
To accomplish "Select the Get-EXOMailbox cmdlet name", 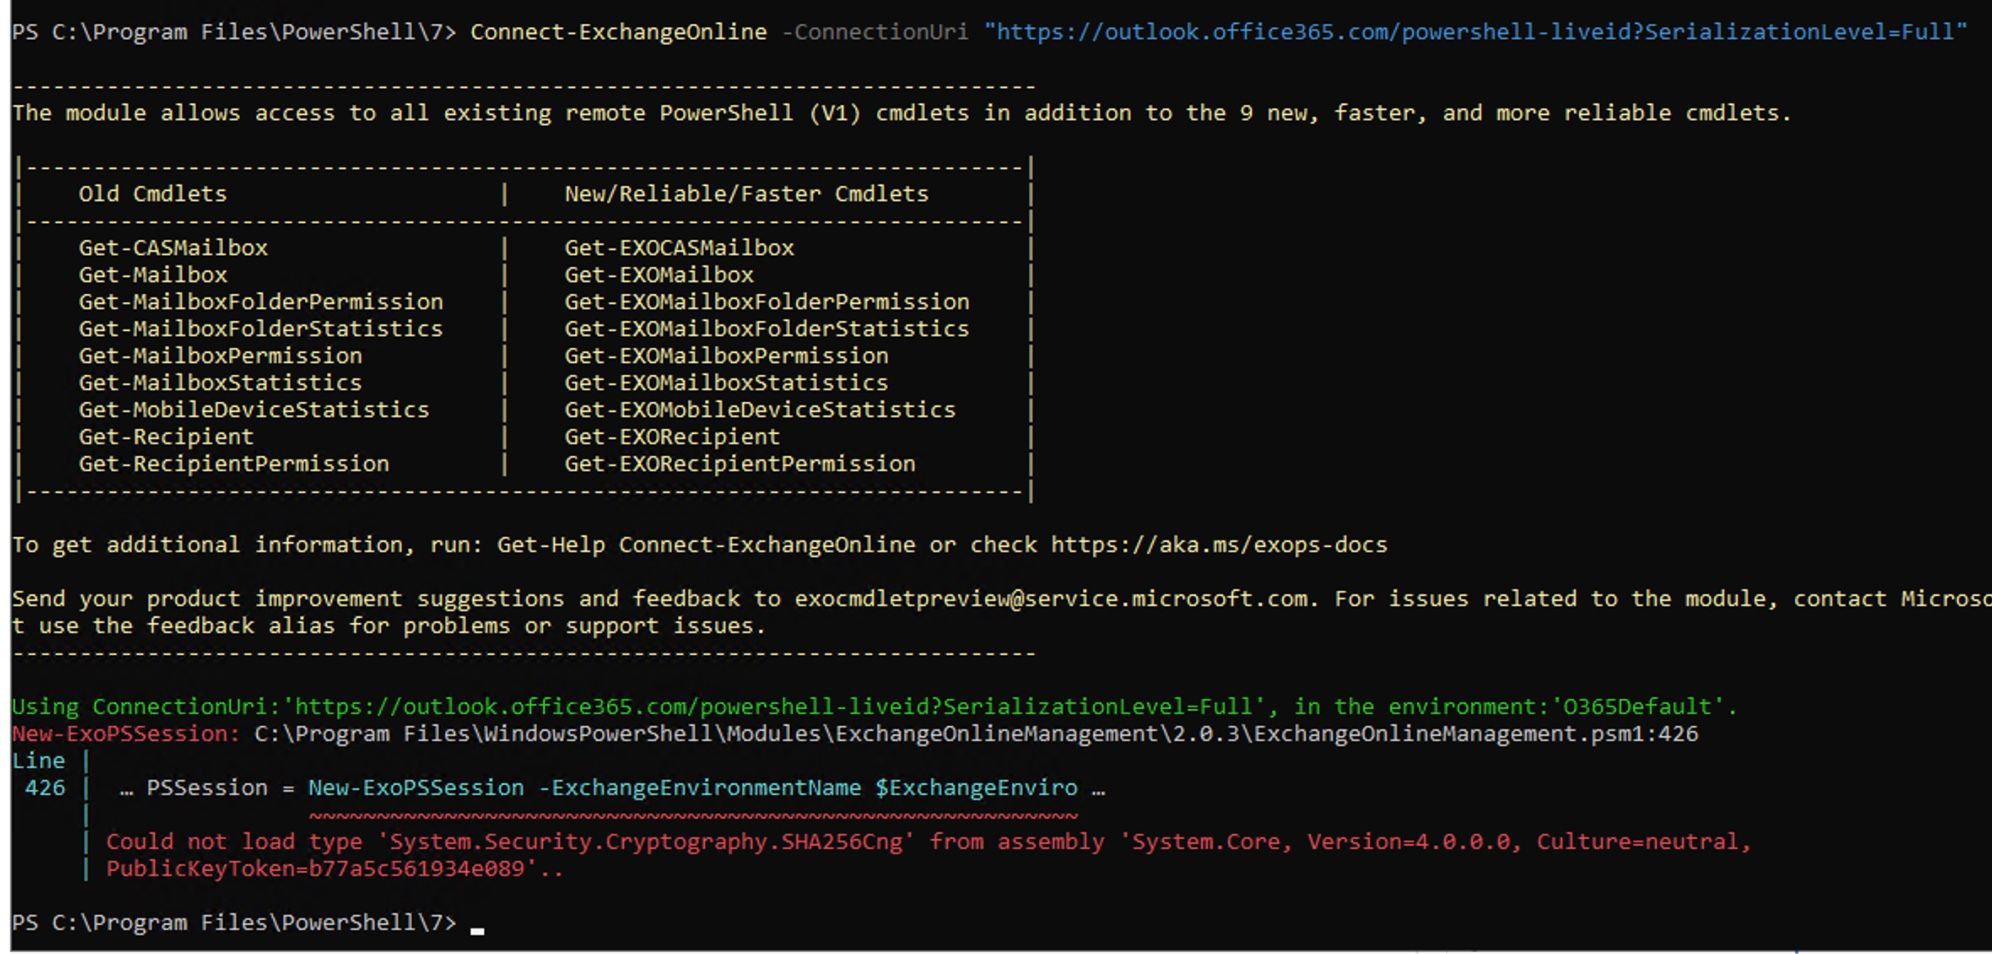I will (x=658, y=274).
